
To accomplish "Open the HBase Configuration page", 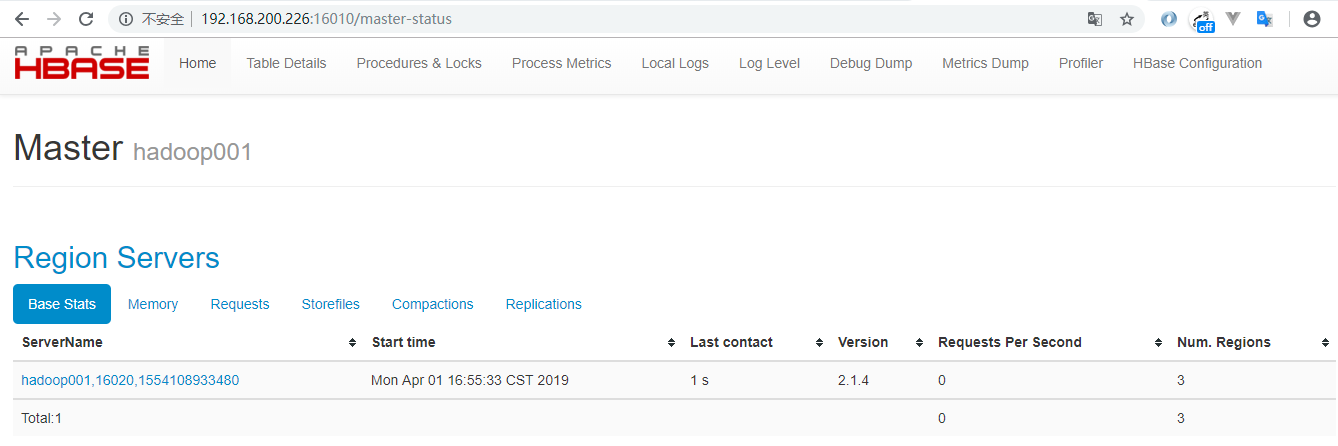I will pos(1197,63).
